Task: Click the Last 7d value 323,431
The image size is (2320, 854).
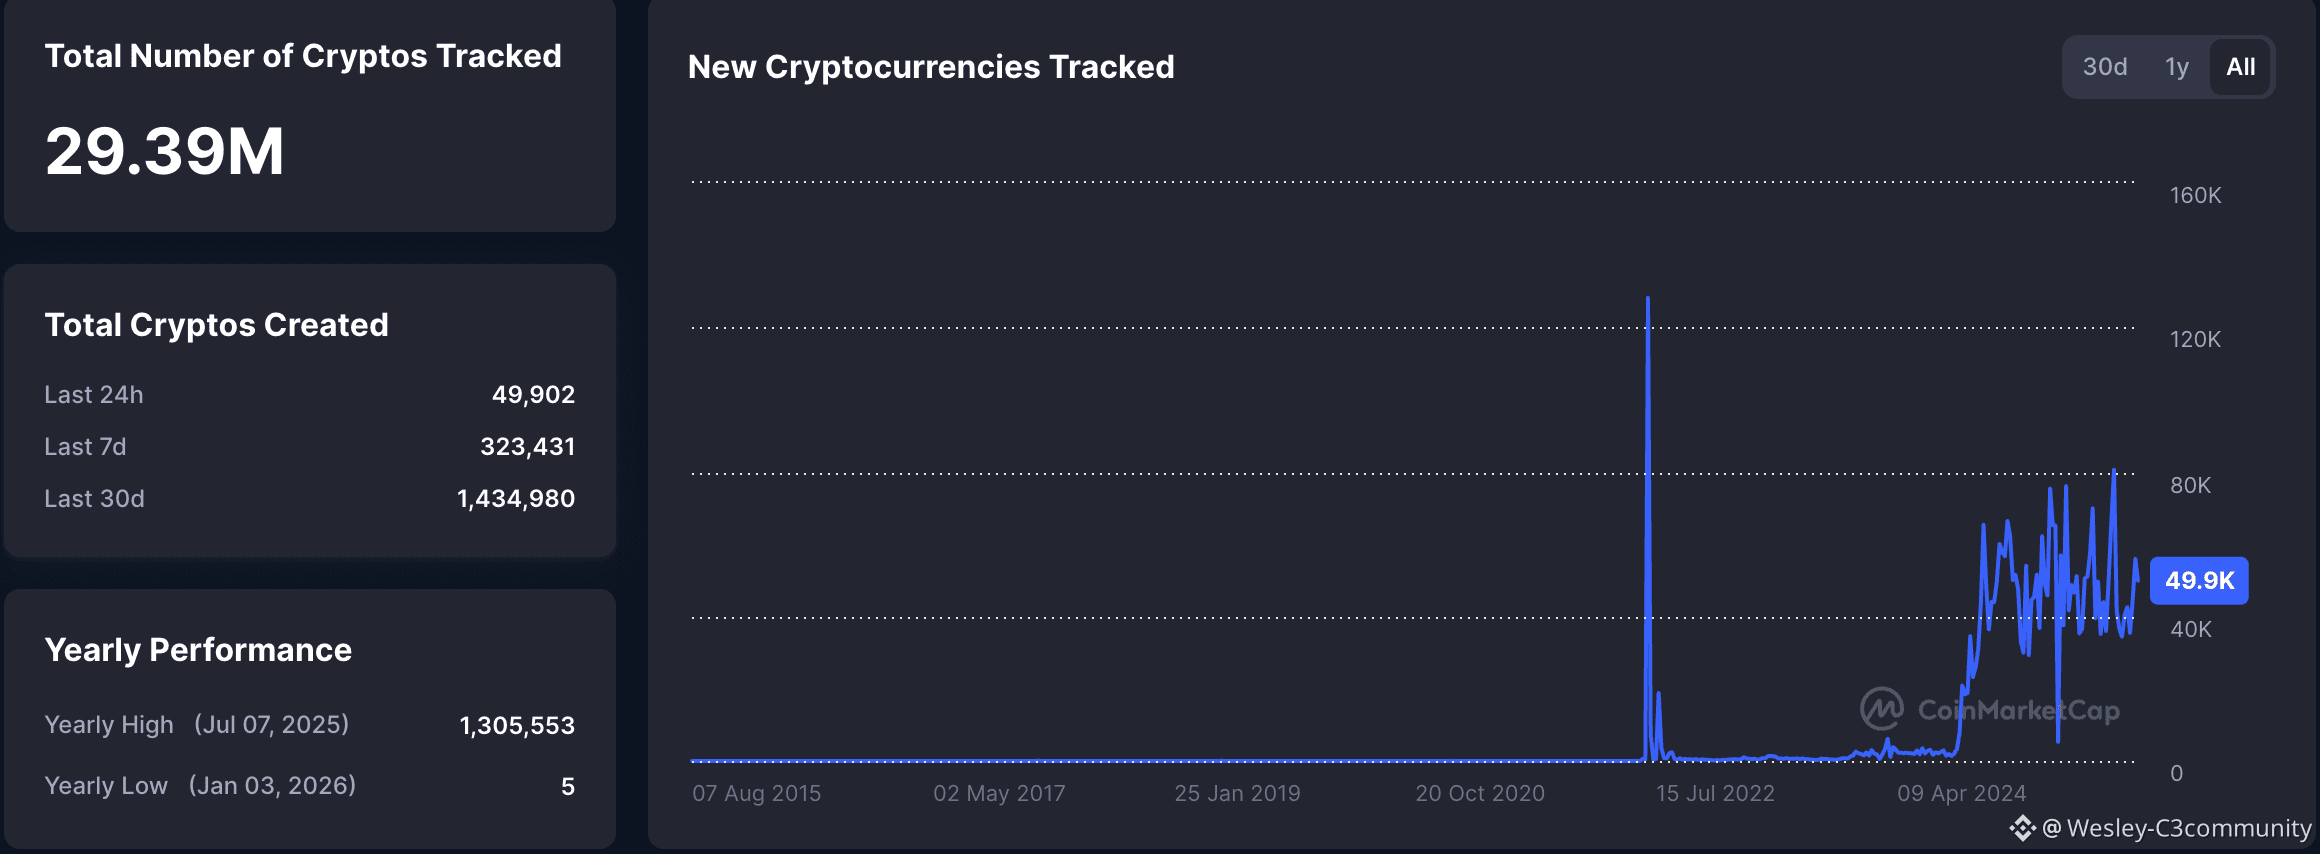Action: click(527, 447)
